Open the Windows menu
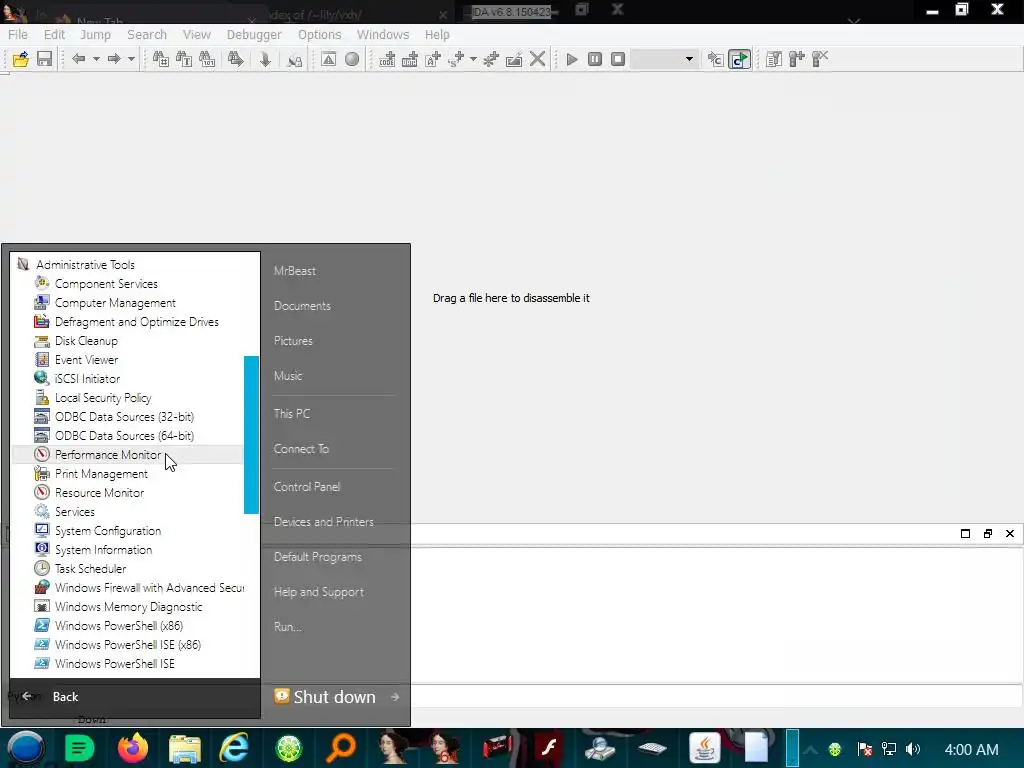The height and width of the screenshot is (768, 1024). click(383, 35)
